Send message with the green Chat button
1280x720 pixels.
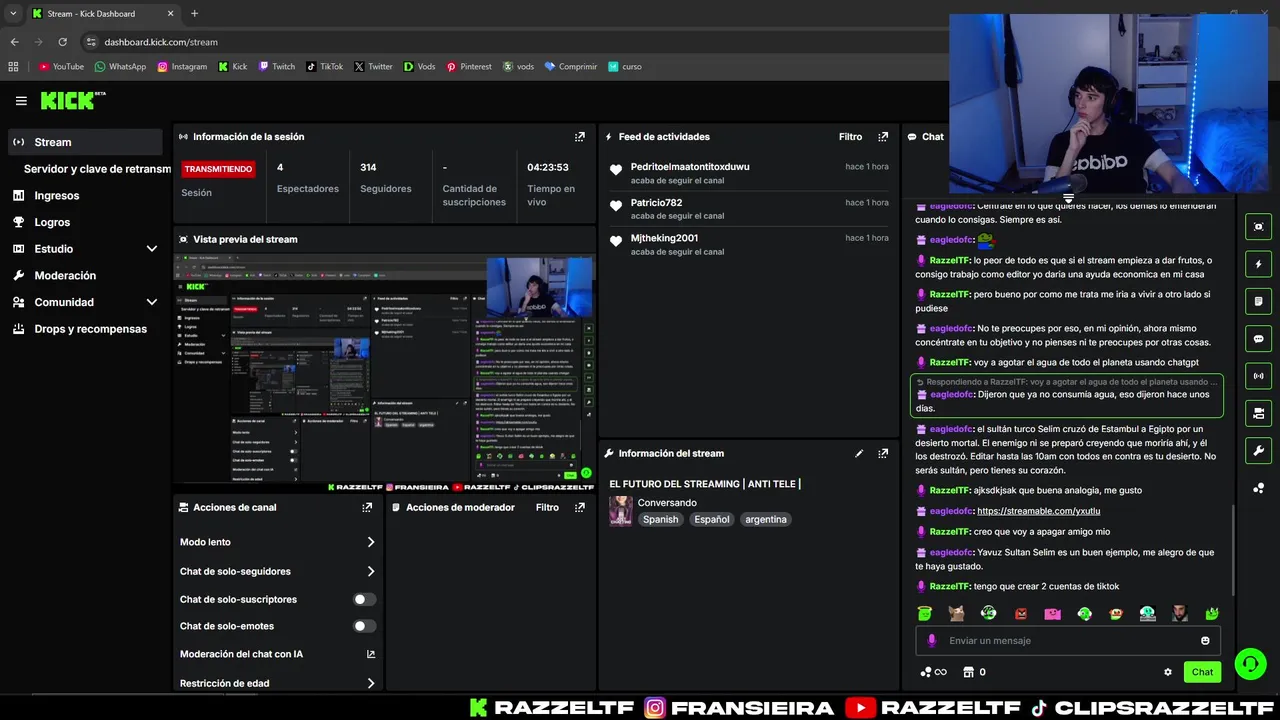pyautogui.click(x=1202, y=672)
